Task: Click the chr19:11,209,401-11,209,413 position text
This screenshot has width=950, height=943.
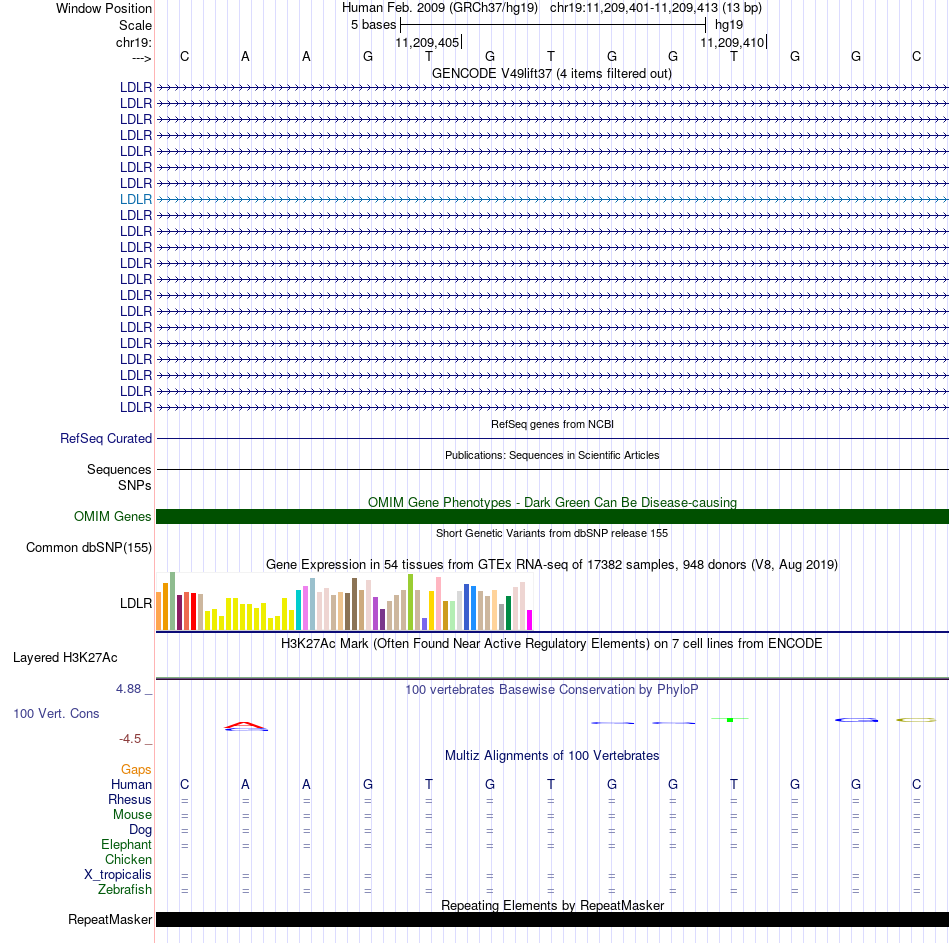Action: [656, 8]
